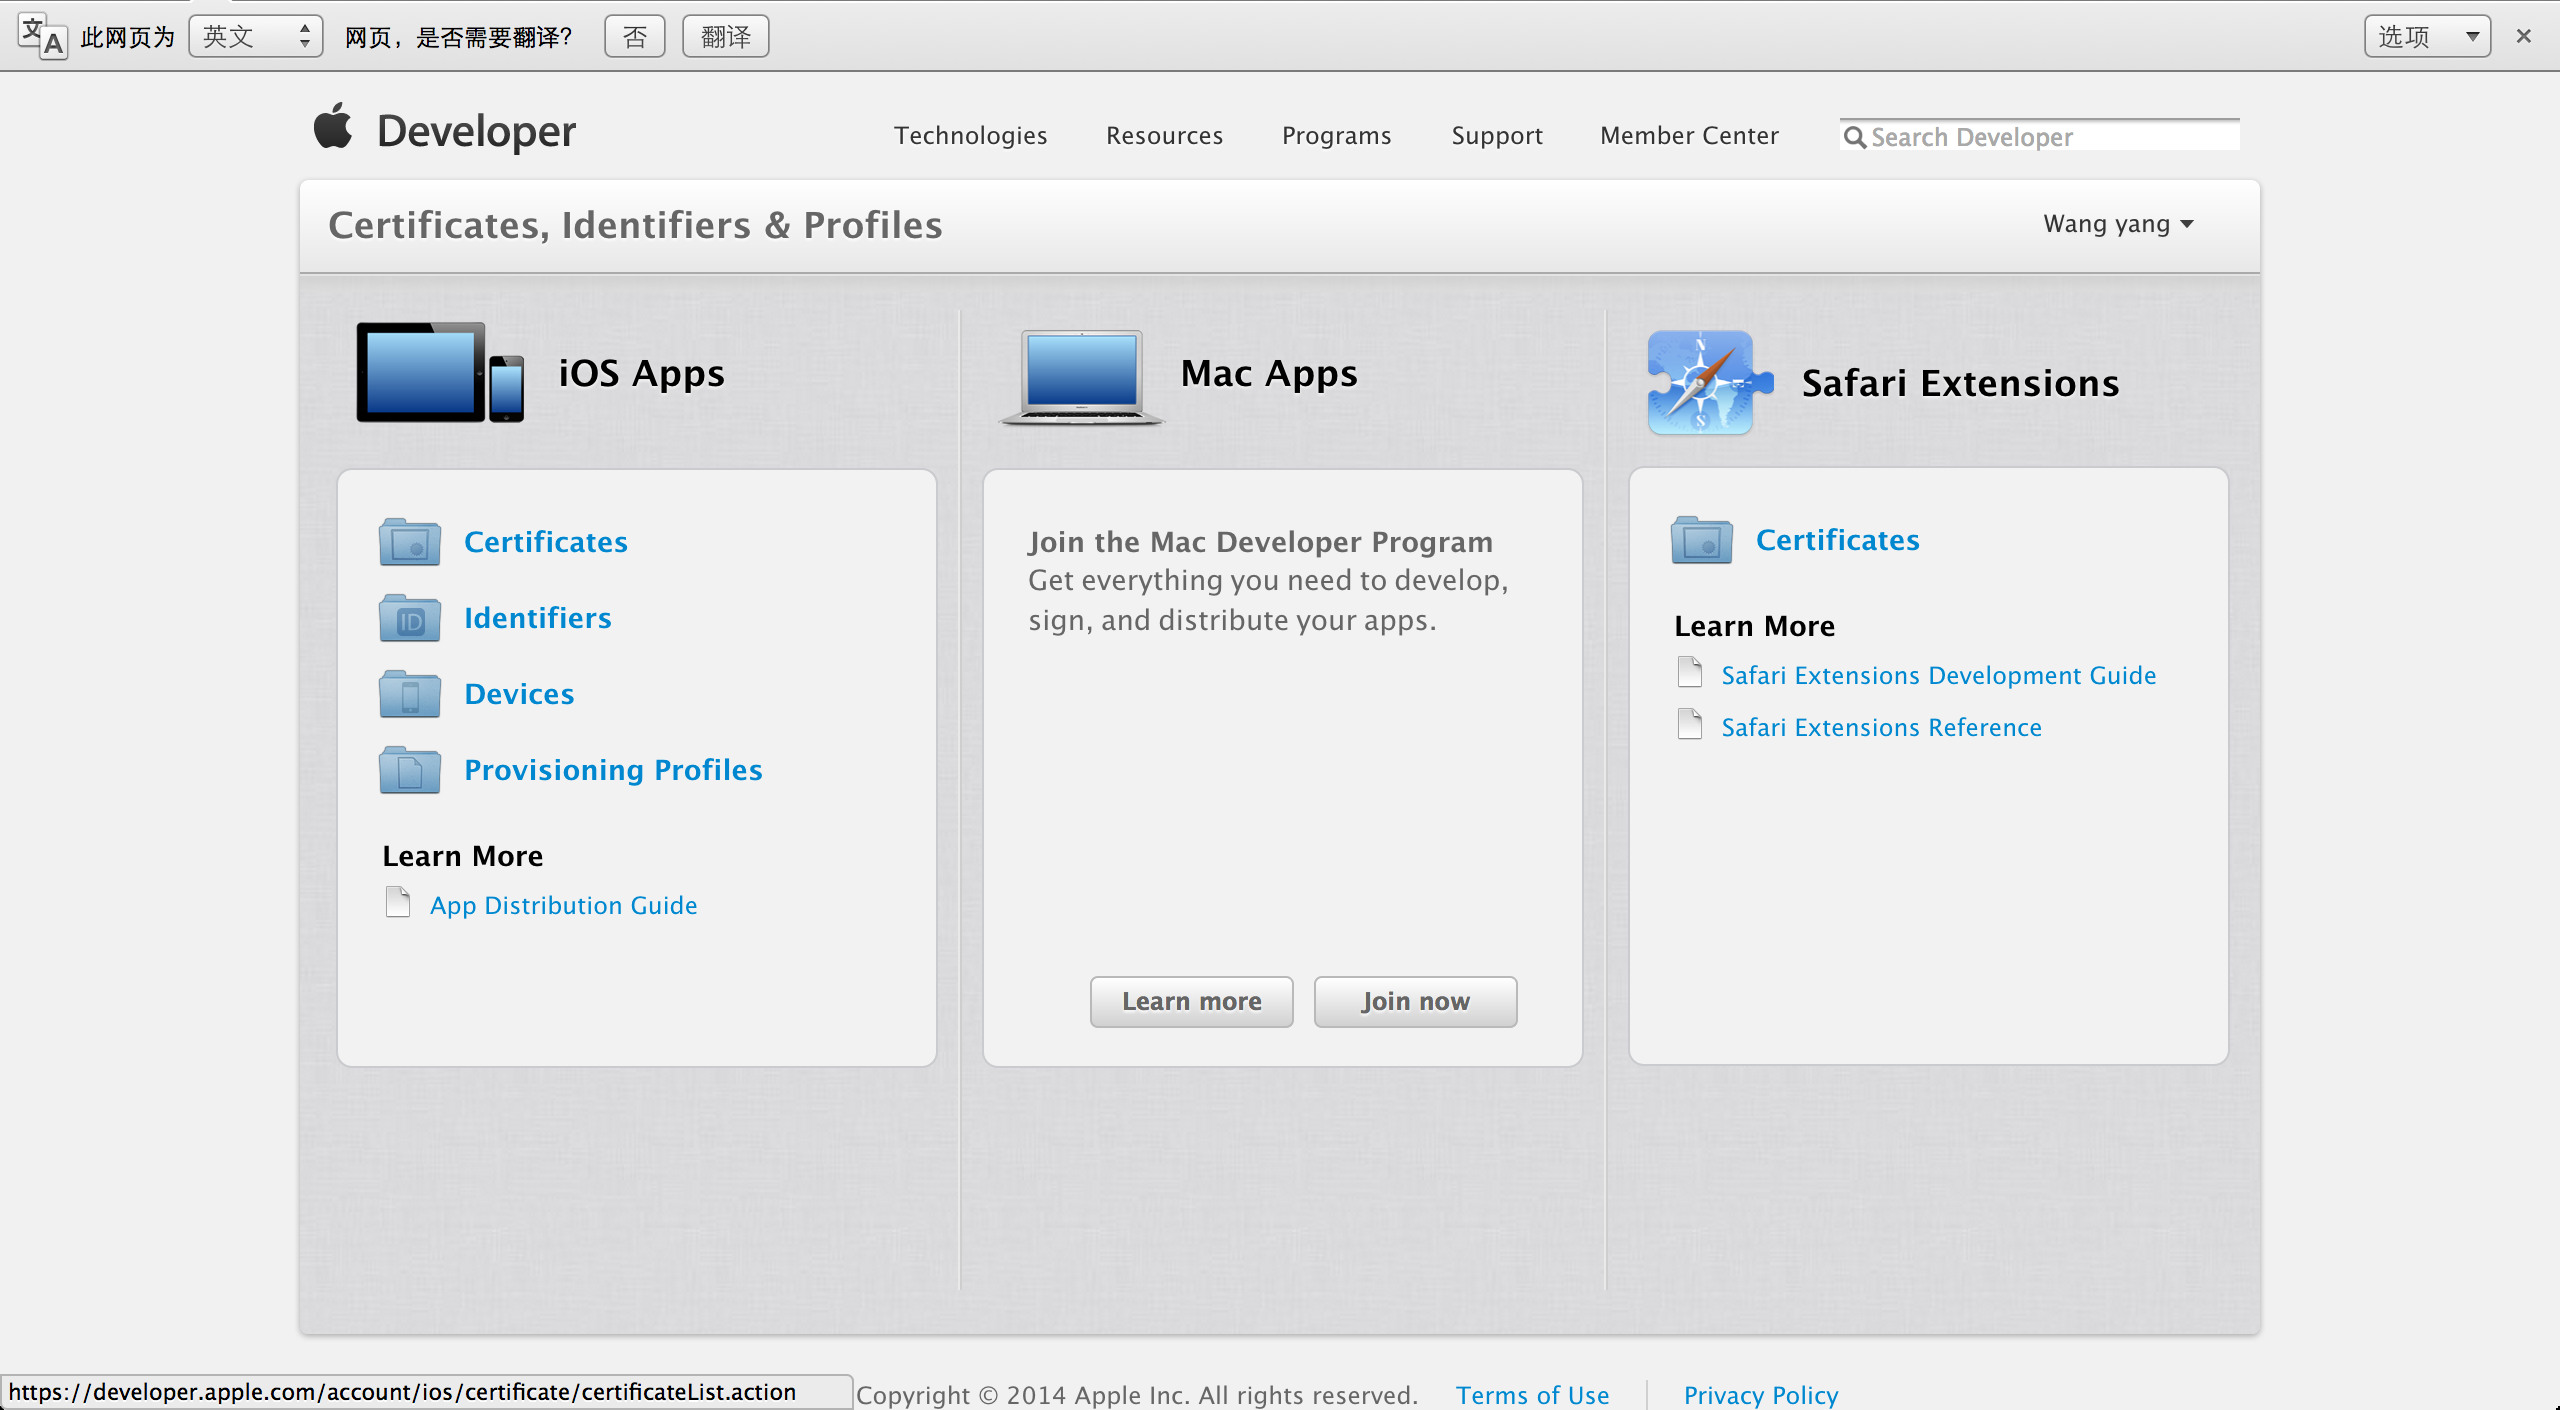
Task: Click the Safari Certificates folder icon
Action: pos(1702,540)
